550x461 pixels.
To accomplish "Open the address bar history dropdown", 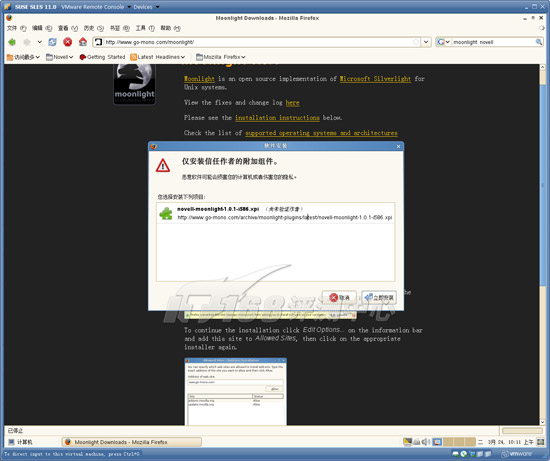I will tap(426, 42).
